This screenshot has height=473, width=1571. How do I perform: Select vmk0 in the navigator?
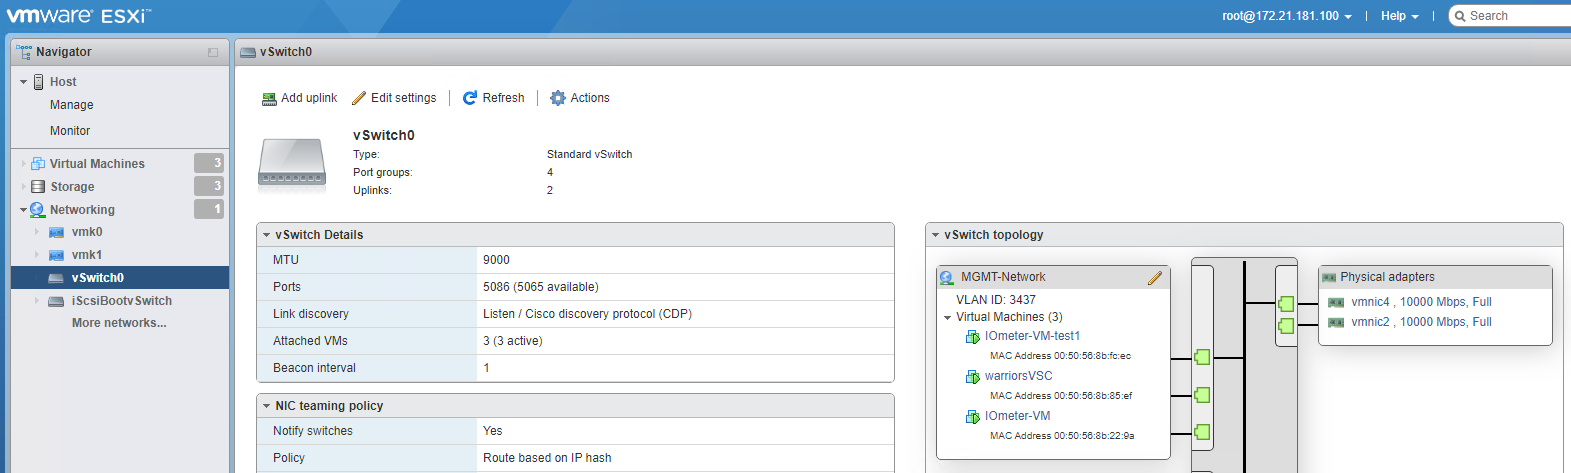coord(87,232)
